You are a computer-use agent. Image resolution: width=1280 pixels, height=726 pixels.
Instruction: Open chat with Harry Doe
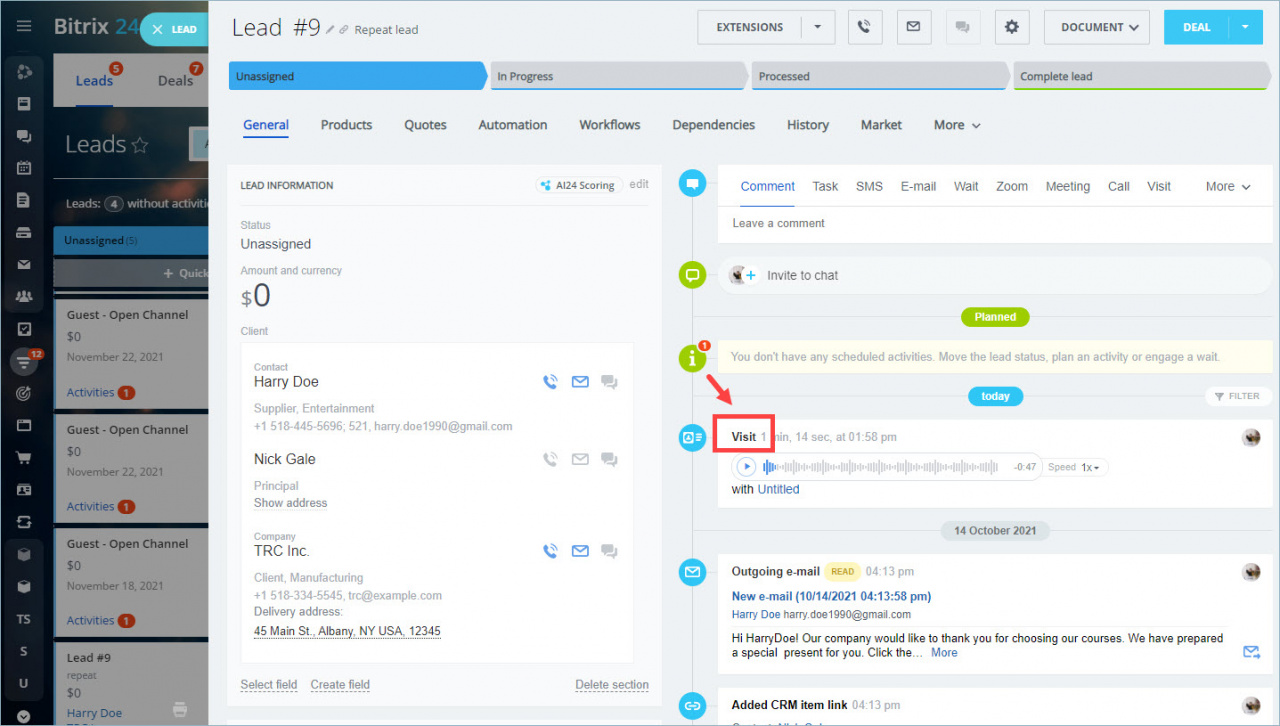click(609, 381)
